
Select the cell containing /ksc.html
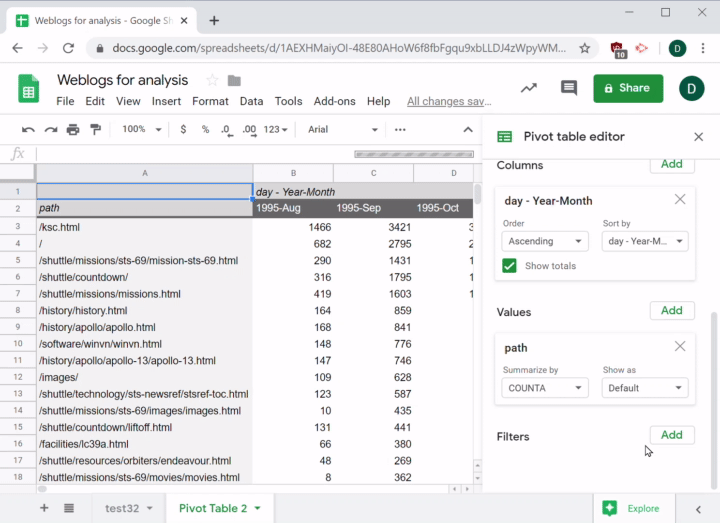coord(144,227)
